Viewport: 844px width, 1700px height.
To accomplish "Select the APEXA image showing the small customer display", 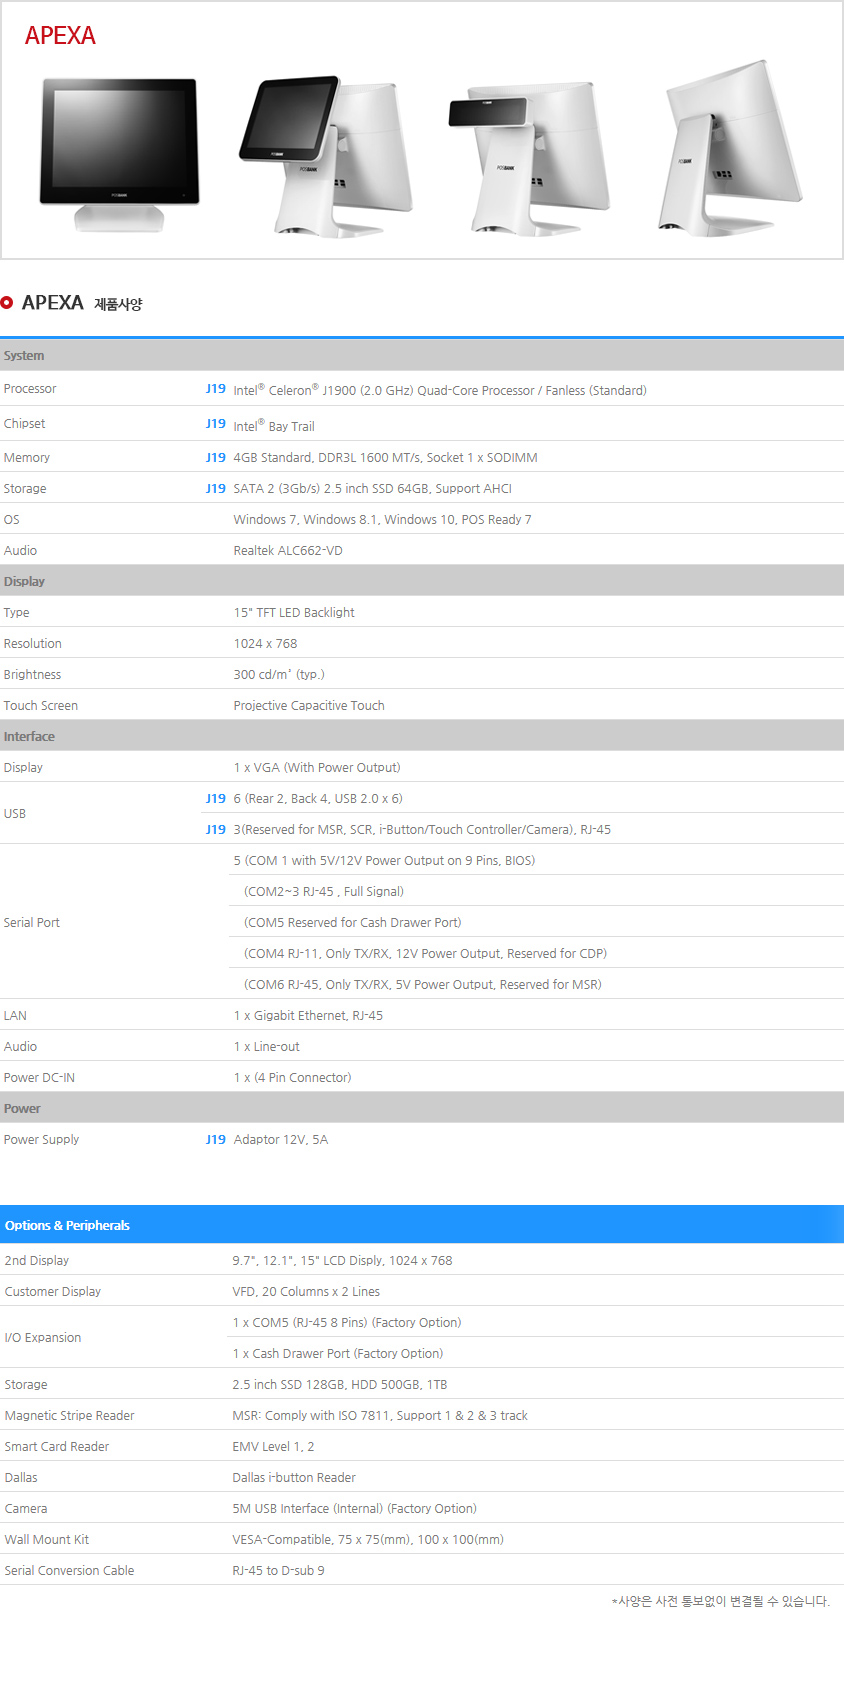I will click(x=528, y=158).
